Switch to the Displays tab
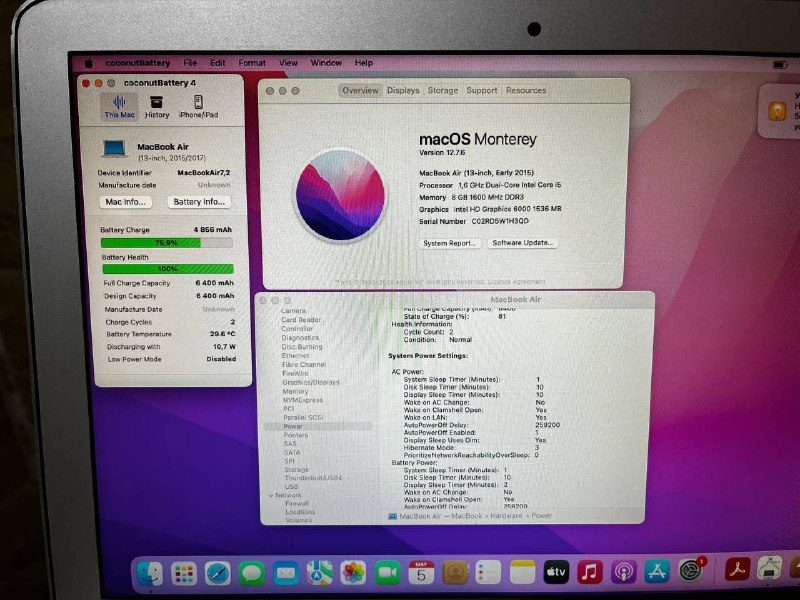This screenshot has height=600, width=800. click(x=402, y=89)
